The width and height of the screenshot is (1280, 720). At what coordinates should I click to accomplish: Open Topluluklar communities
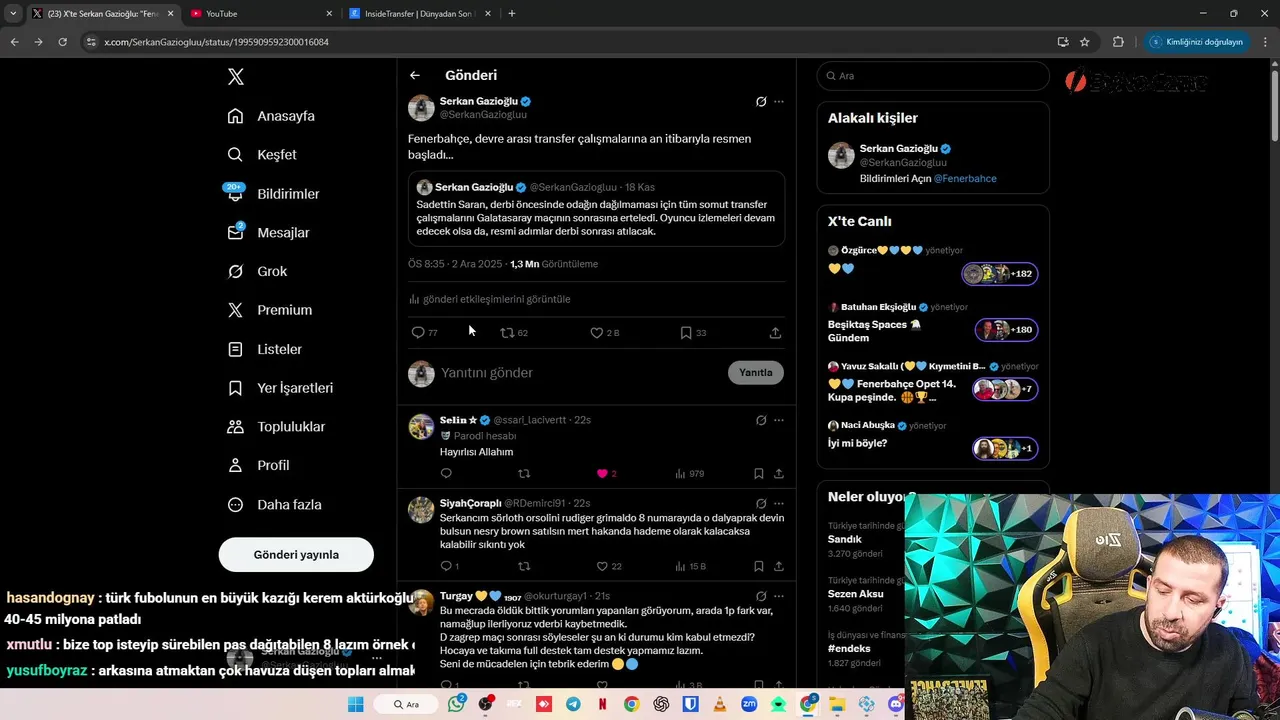tap(276, 427)
